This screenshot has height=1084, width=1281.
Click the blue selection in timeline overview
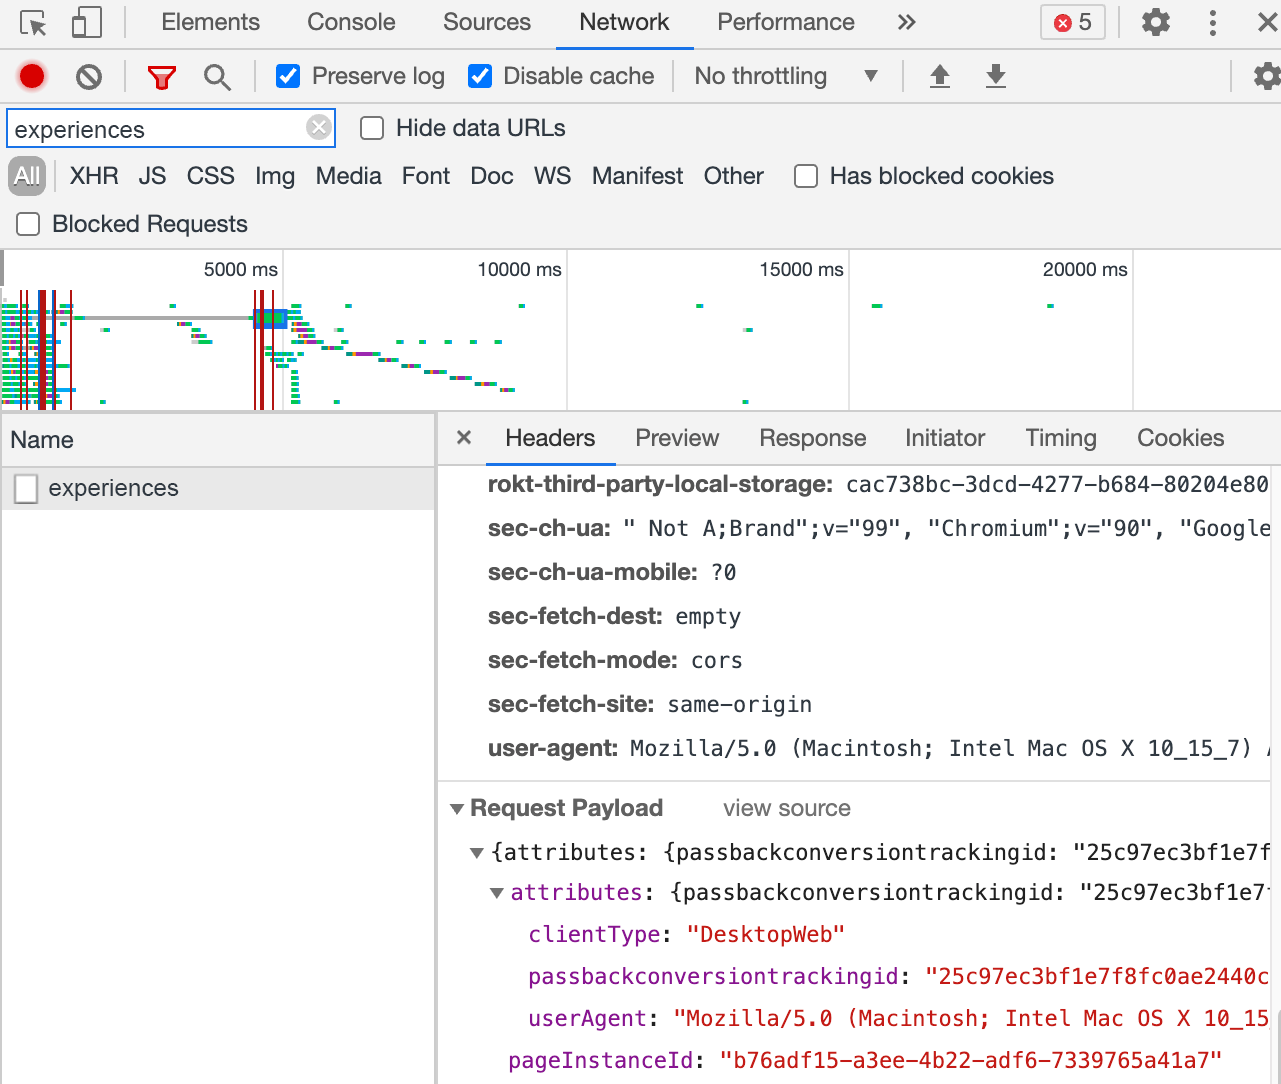point(270,319)
